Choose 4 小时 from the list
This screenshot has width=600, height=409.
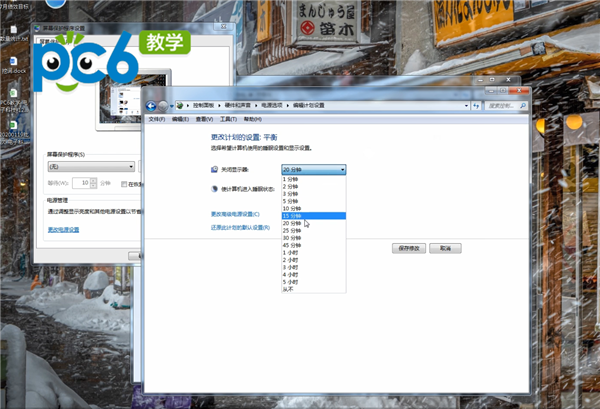point(314,275)
